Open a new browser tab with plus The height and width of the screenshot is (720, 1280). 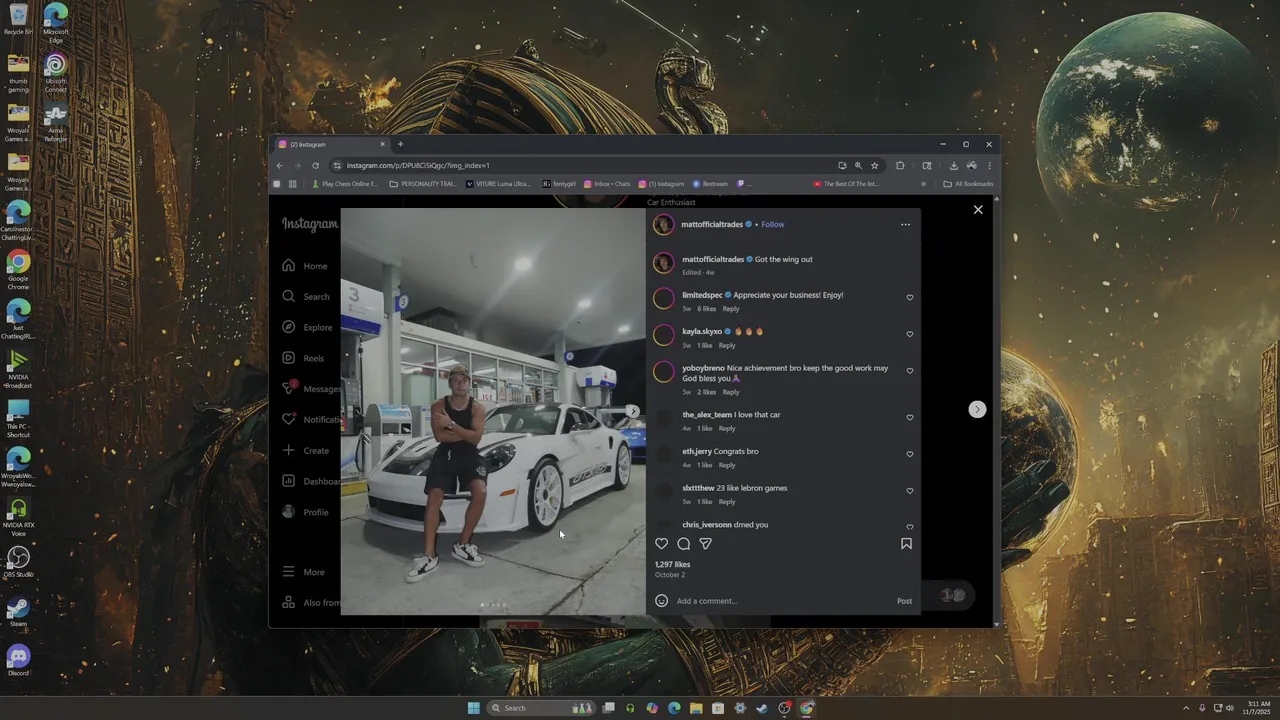[400, 144]
